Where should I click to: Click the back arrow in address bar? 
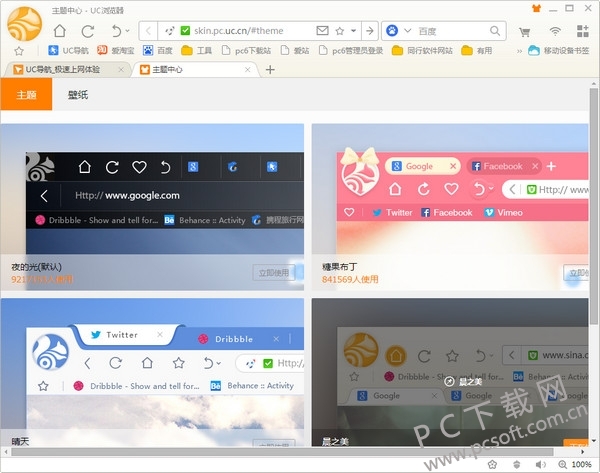[148, 31]
